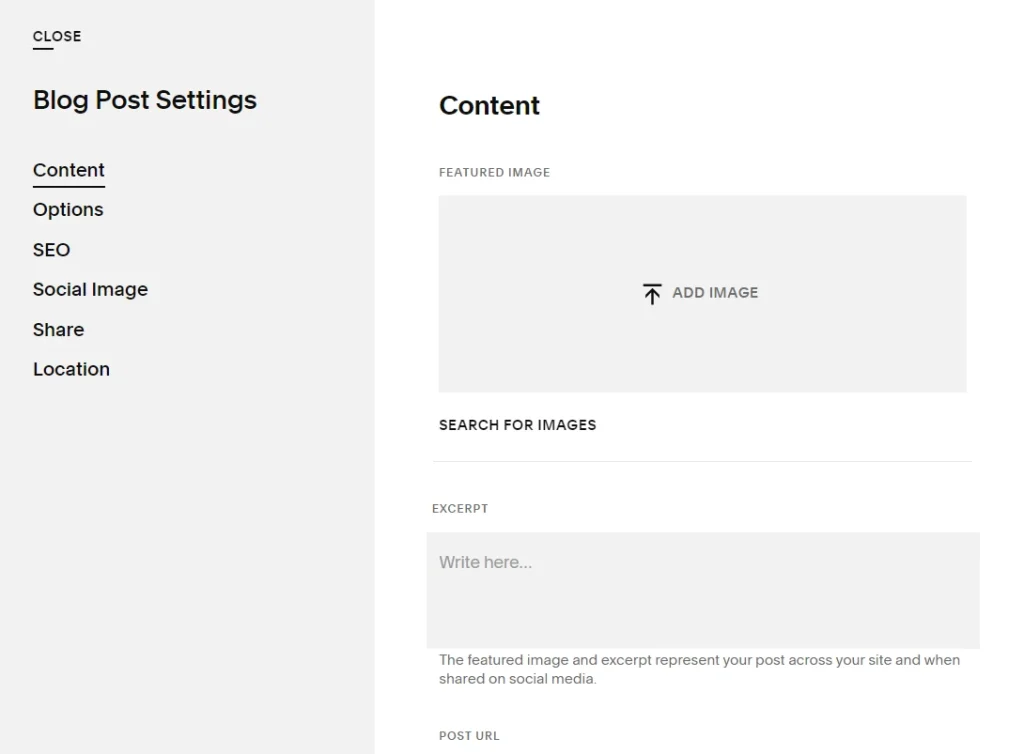Click the Post URL label

tap(469, 736)
